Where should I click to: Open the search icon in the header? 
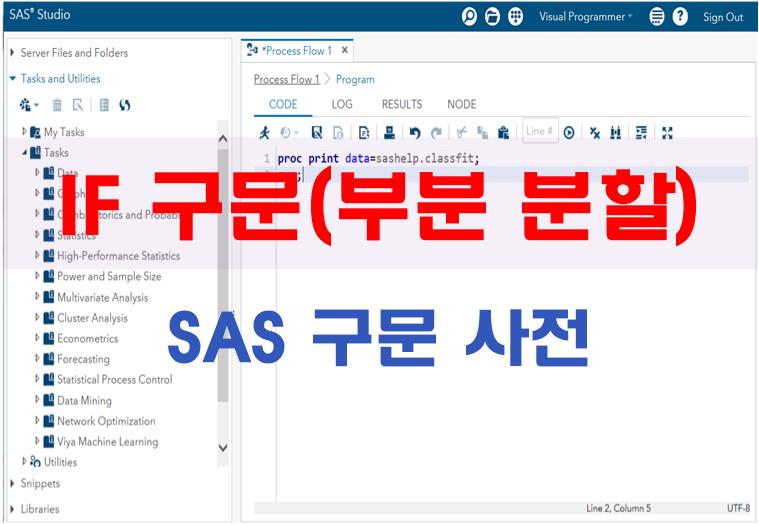coord(469,17)
